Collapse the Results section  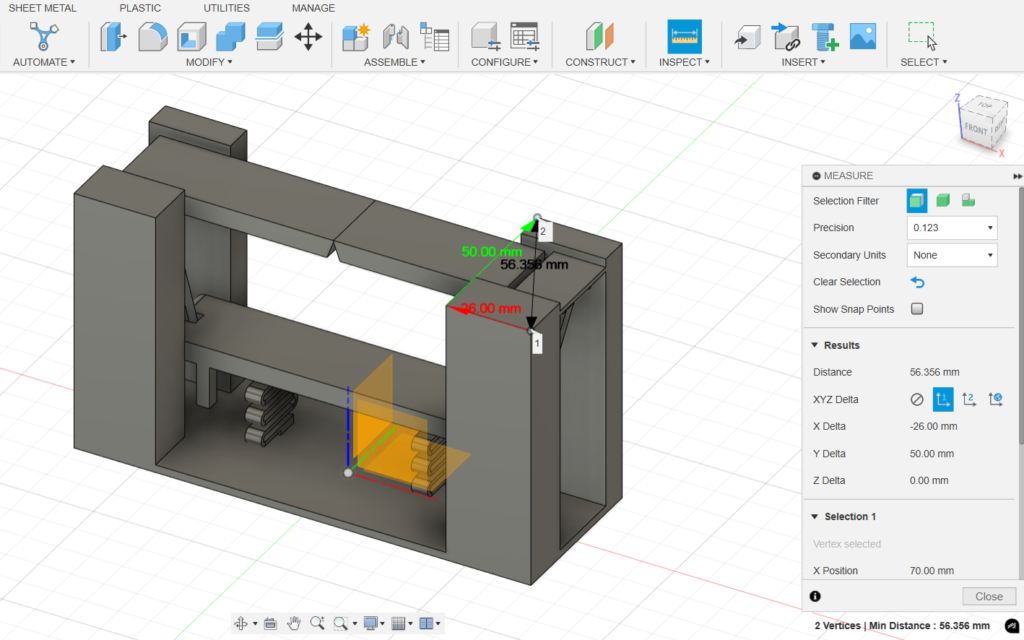[x=814, y=345]
